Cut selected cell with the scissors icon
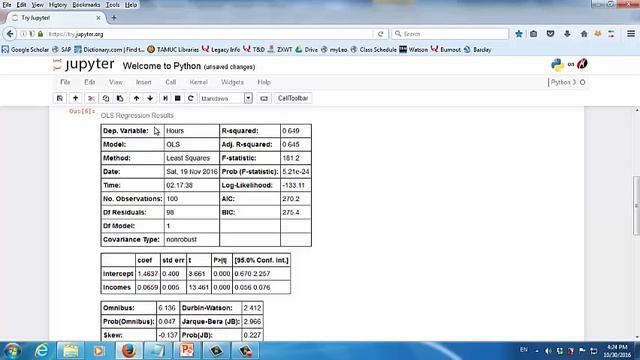The height and width of the screenshot is (360, 640). point(91,98)
